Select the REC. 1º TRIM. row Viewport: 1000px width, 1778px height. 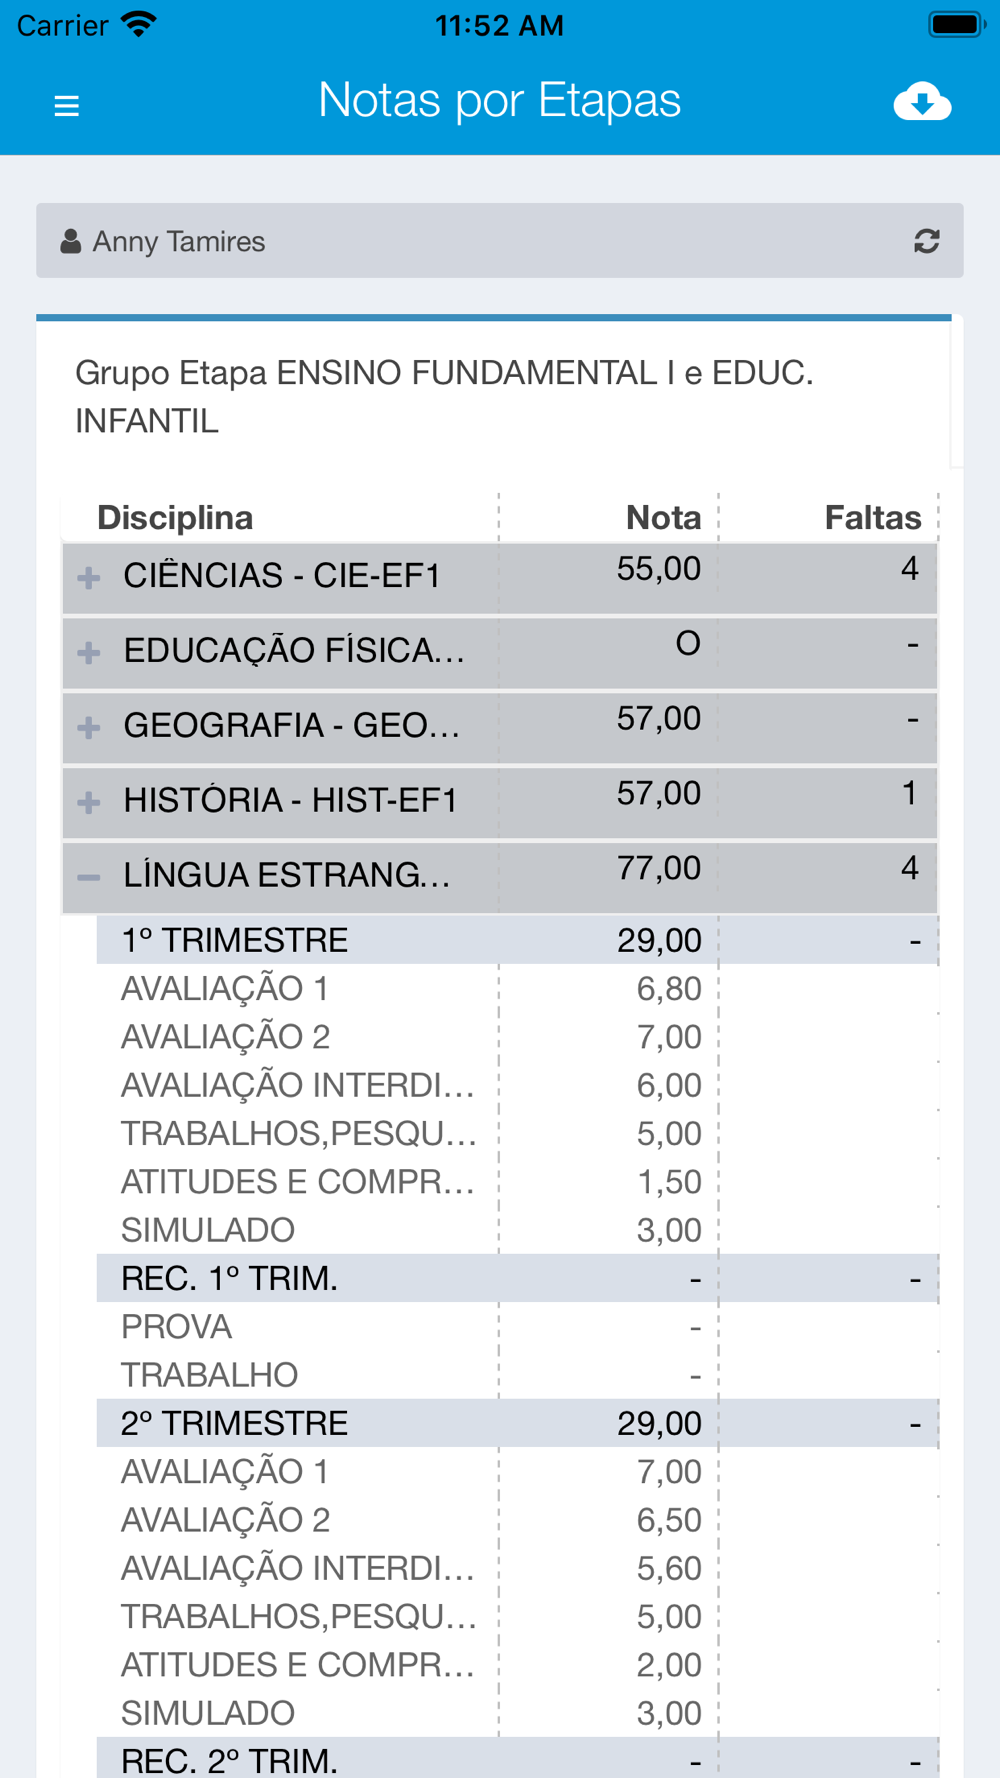(x=517, y=1278)
